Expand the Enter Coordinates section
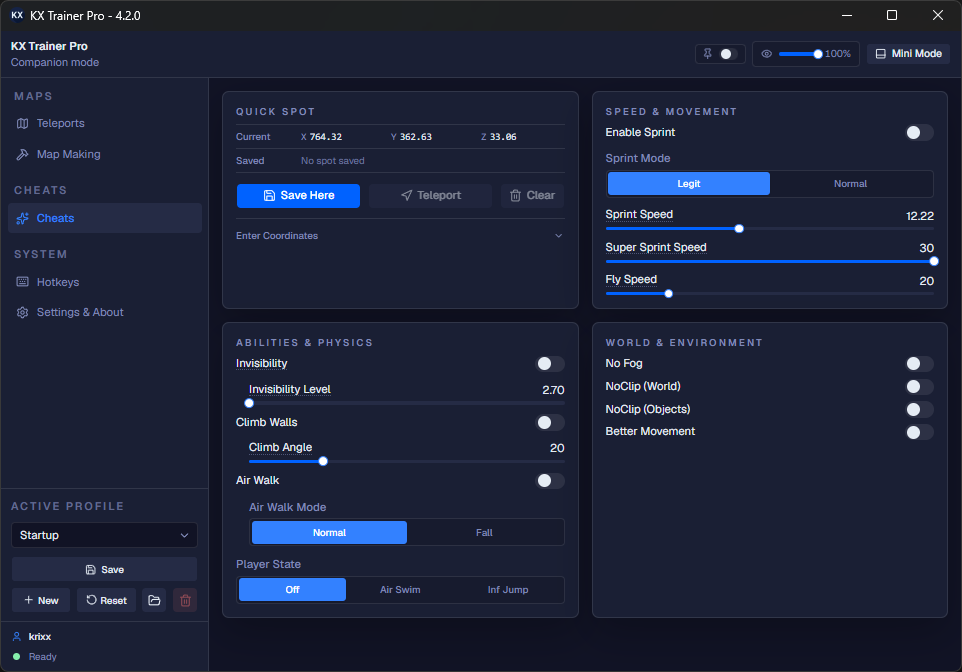The height and width of the screenshot is (672, 962). coord(400,236)
